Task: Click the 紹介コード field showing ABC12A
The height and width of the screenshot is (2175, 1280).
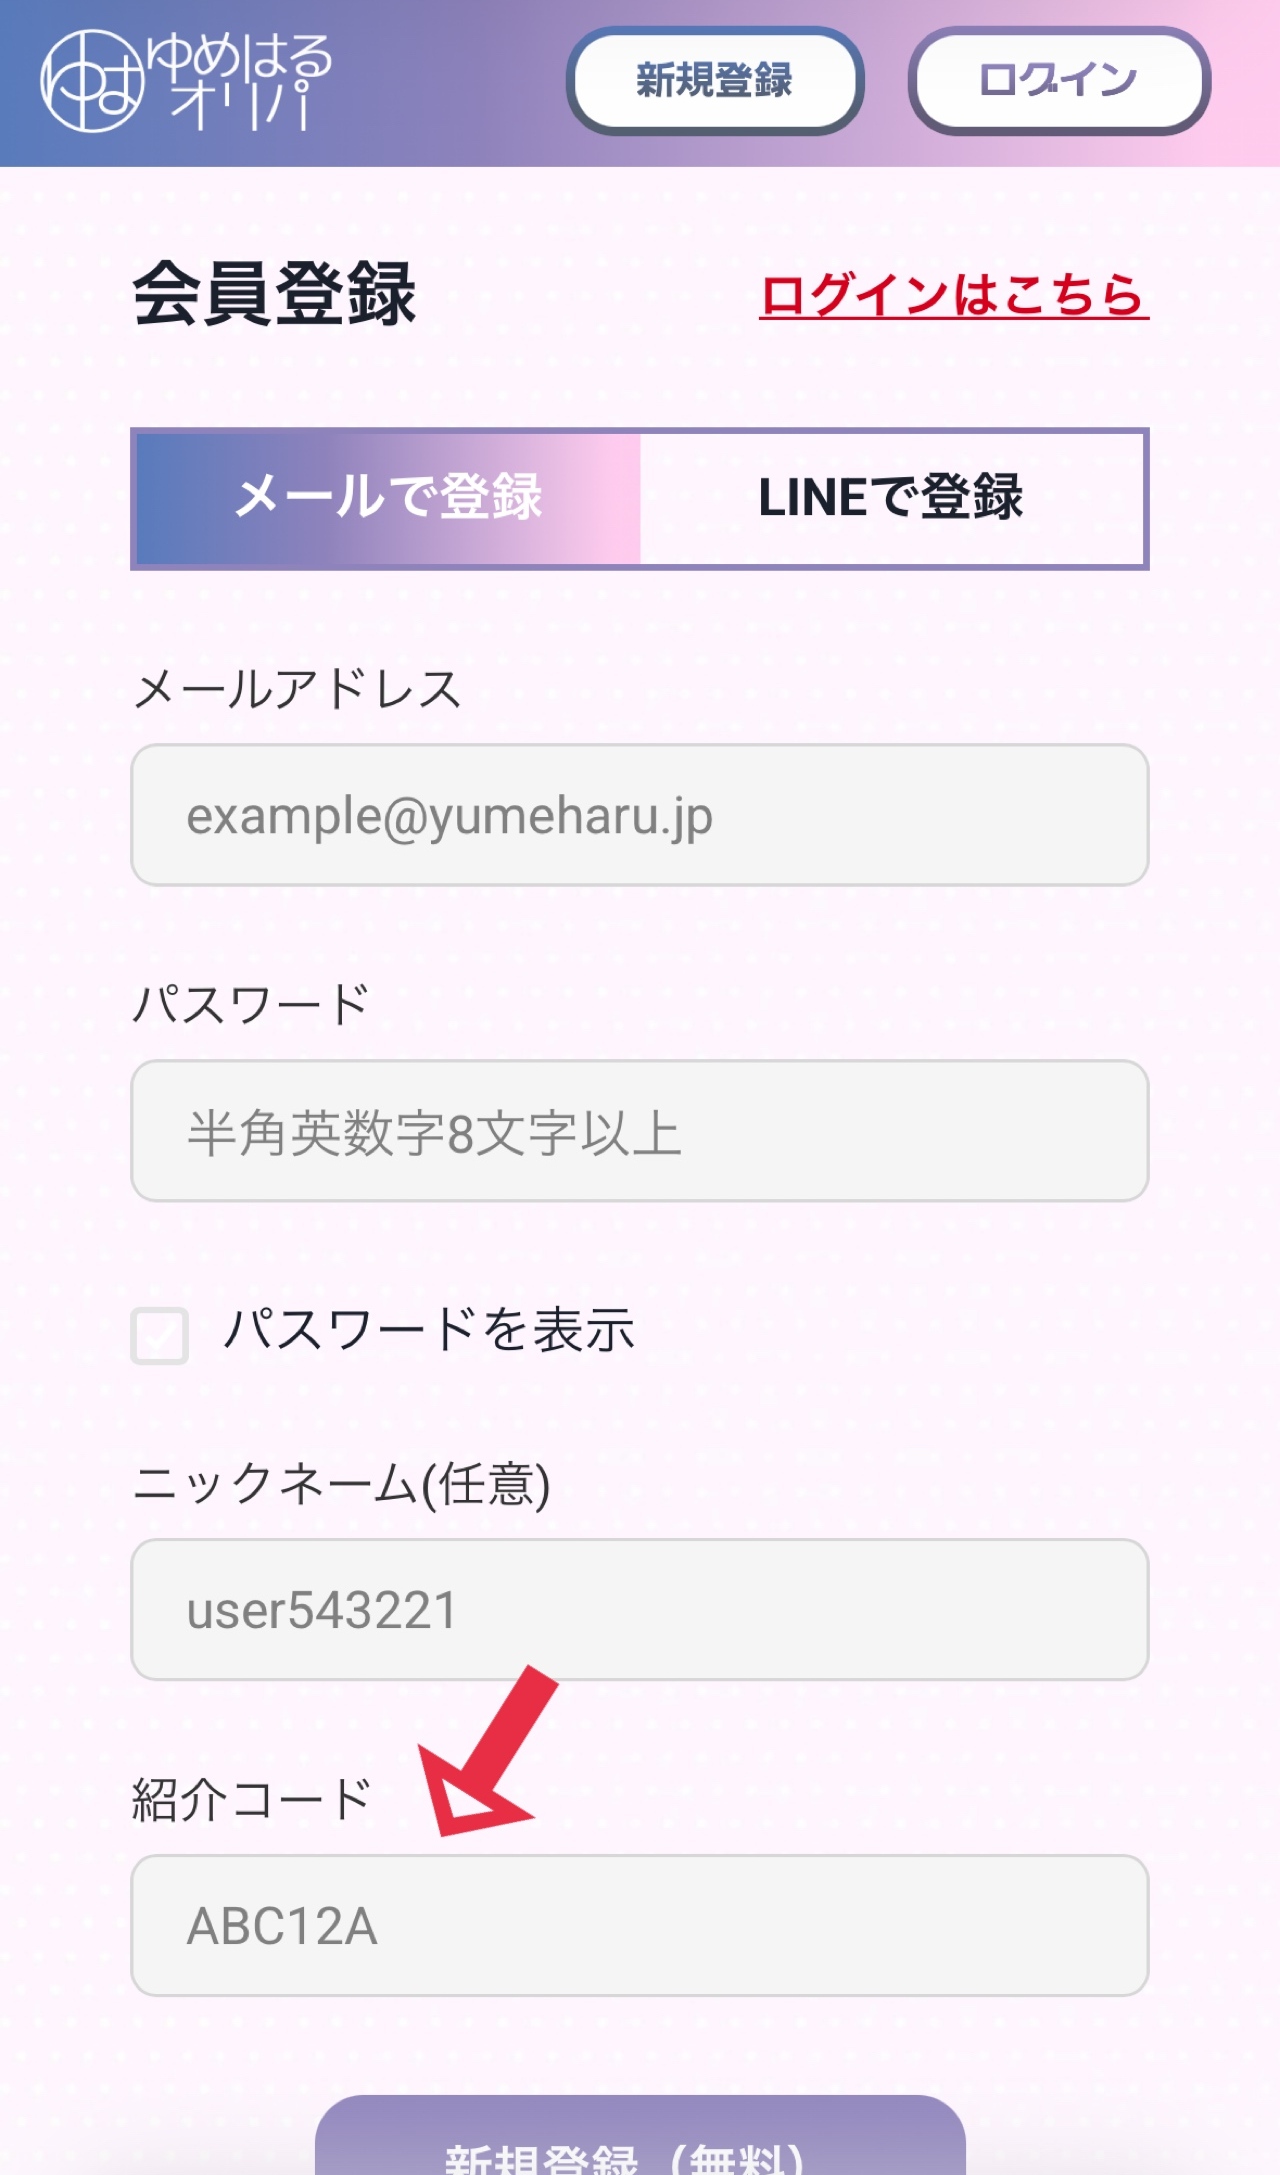Action: click(x=639, y=1926)
